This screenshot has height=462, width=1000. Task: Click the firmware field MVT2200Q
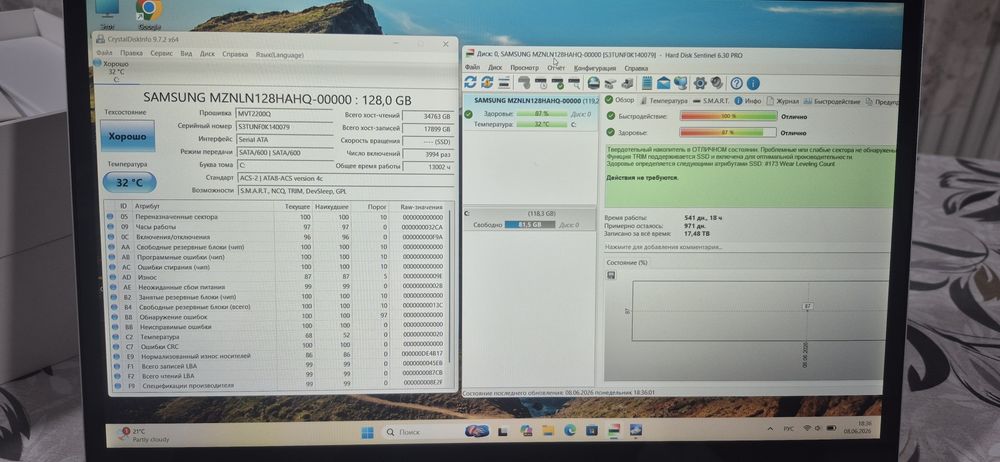(x=285, y=113)
